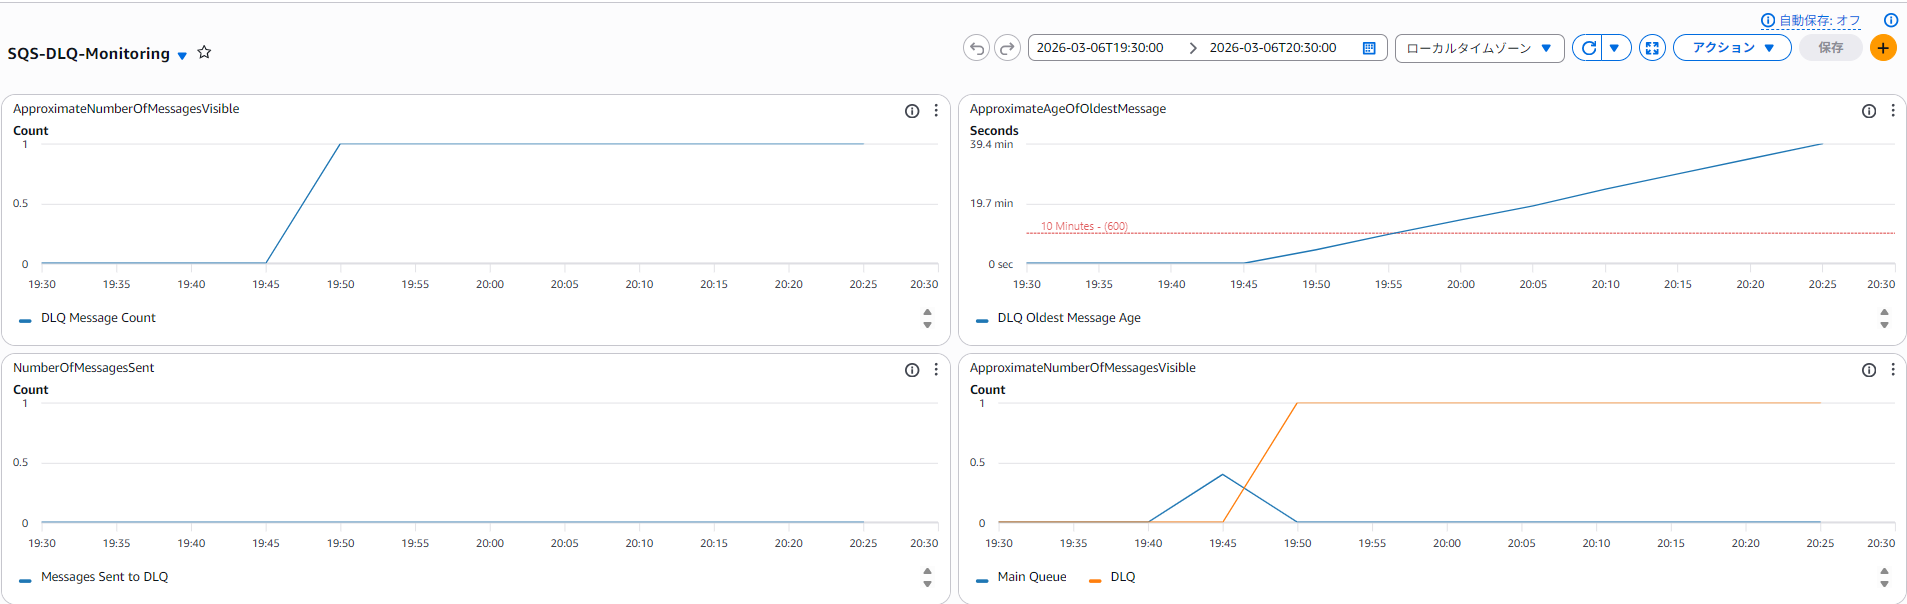Open the refresh interval dropdown arrow
Screen dimensions: 1907x604
click(1615, 48)
